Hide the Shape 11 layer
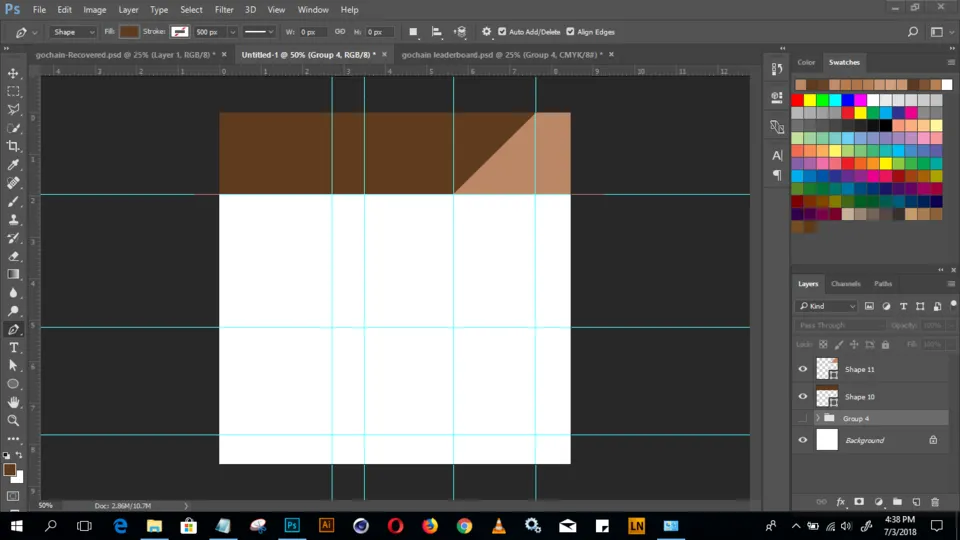The image size is (960, 540). pyautogui.click(x=803, y=369)
